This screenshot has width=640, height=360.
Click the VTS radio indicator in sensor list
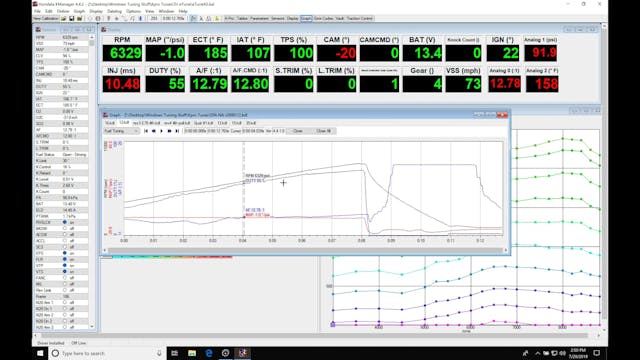point(64,271)
